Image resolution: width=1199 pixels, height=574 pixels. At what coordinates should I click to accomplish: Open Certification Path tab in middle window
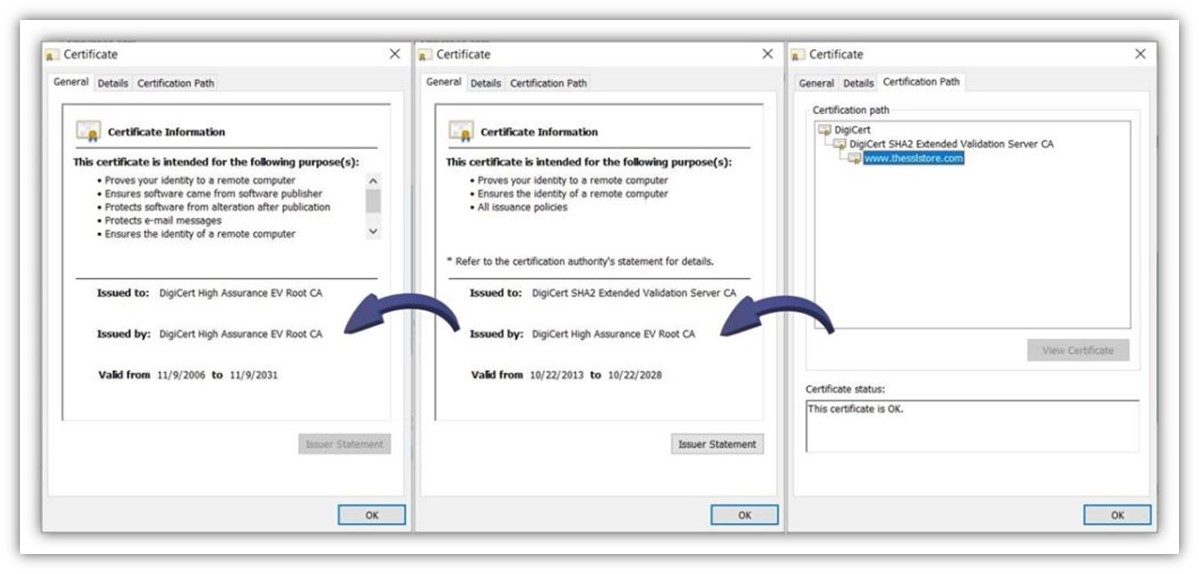tap(548, 83)
